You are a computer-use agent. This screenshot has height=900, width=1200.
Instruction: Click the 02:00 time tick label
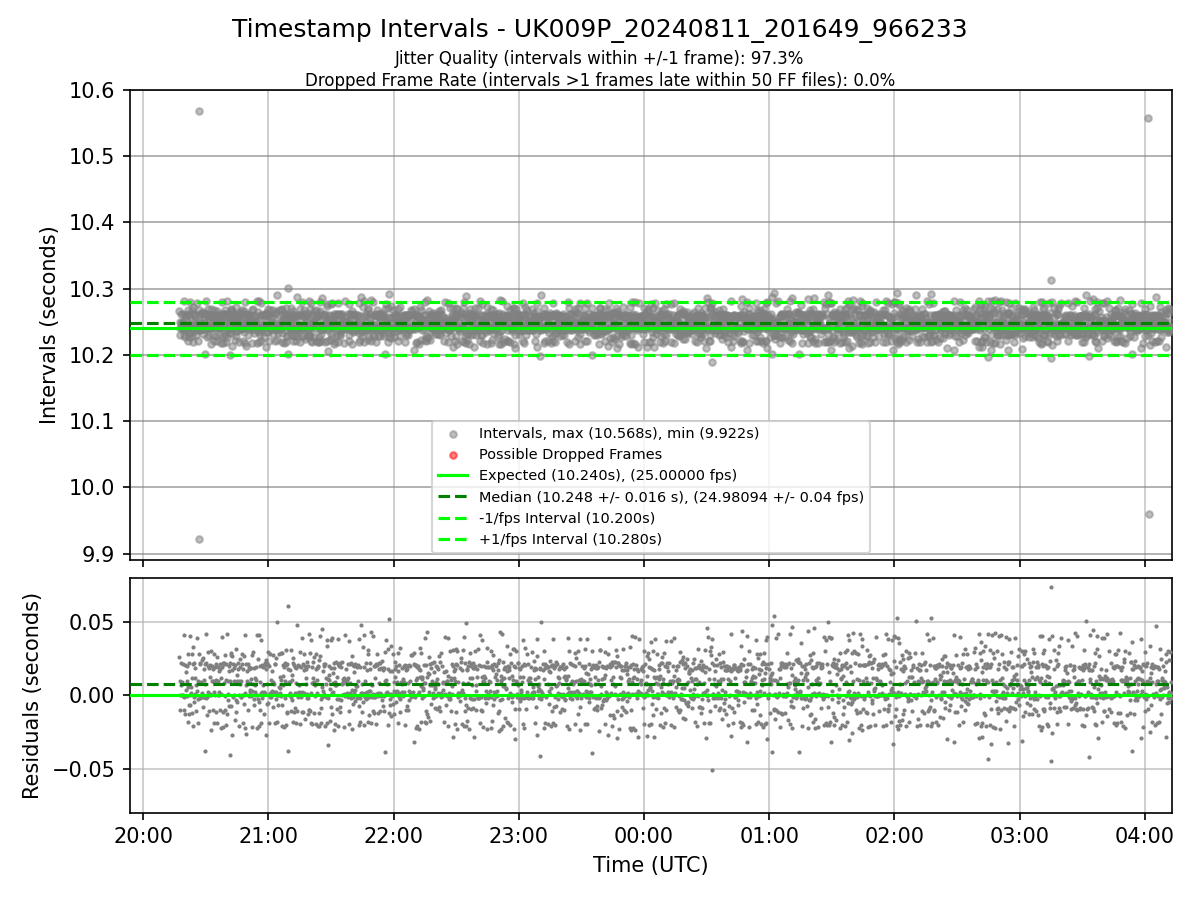pos(894,834)
